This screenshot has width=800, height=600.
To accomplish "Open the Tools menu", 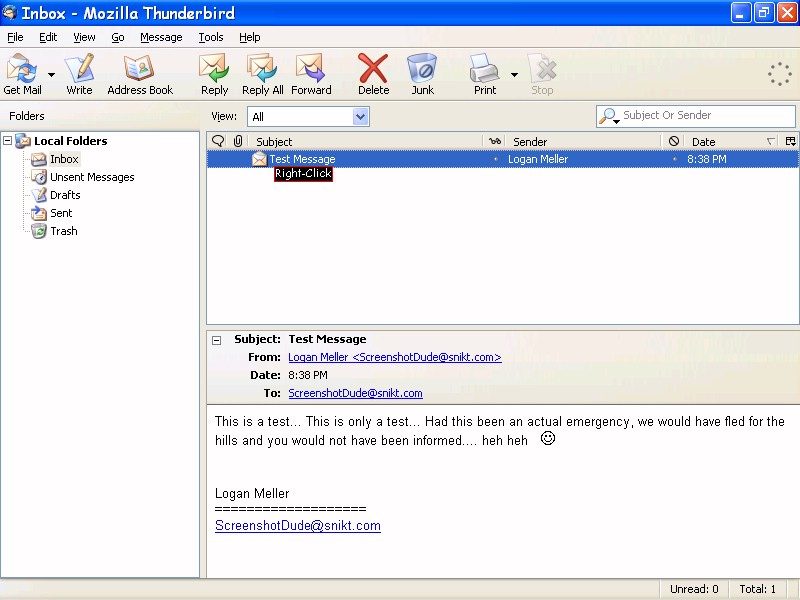I will pos(211,37).
